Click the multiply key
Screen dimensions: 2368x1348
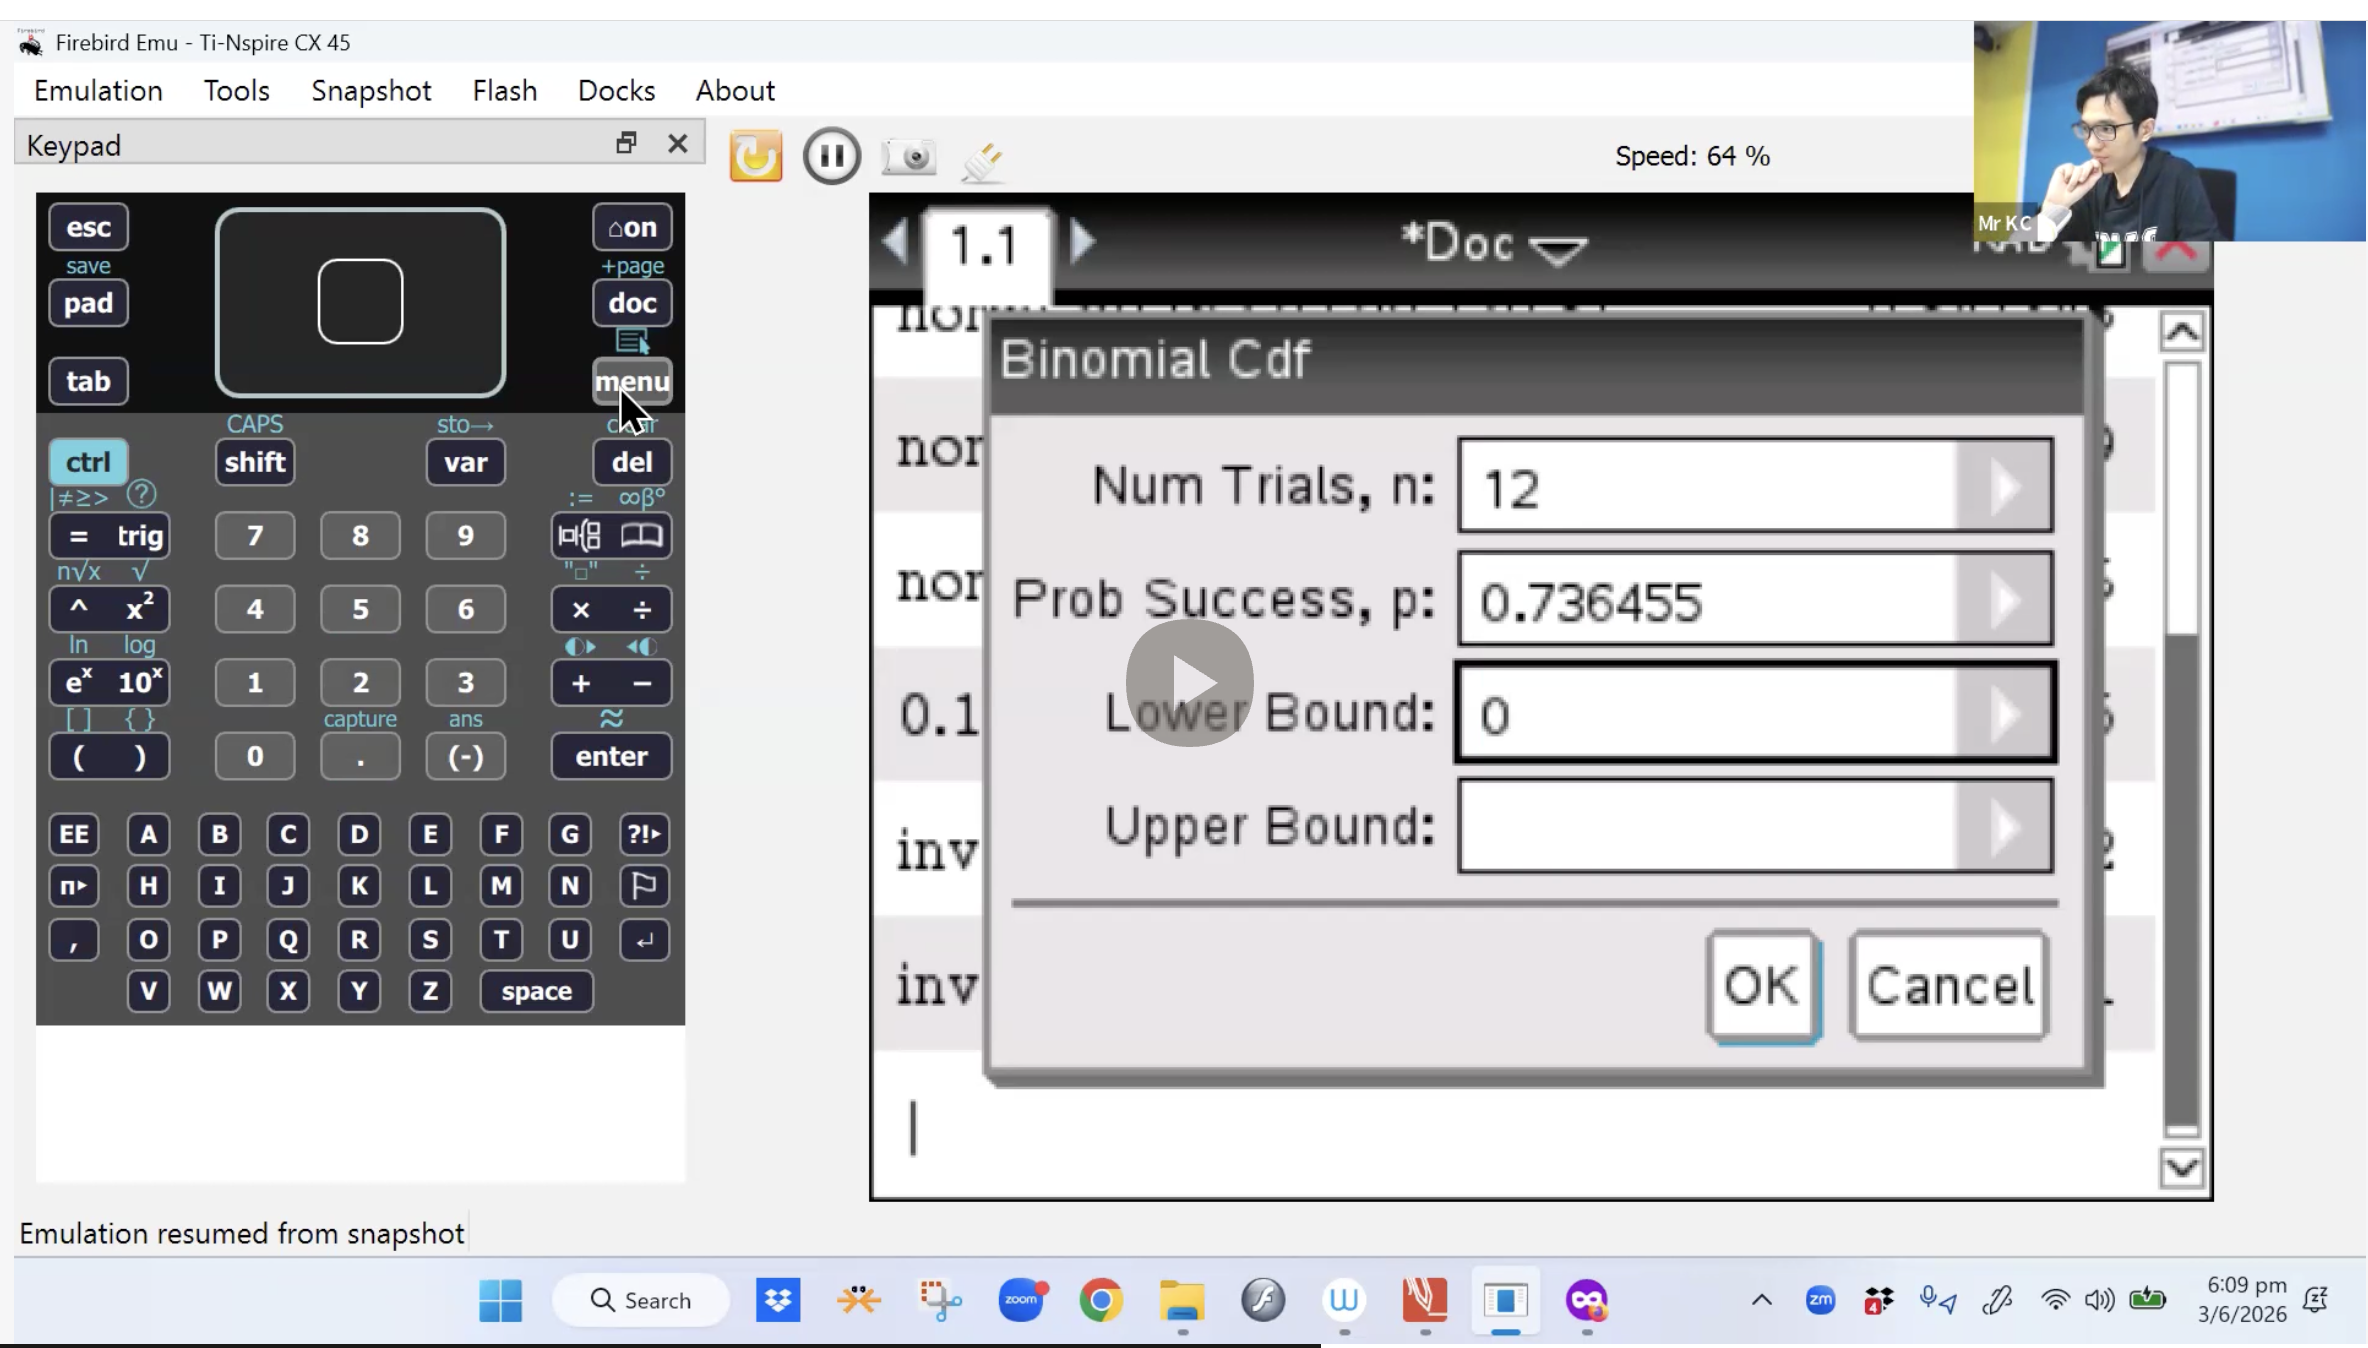(580, 609)
